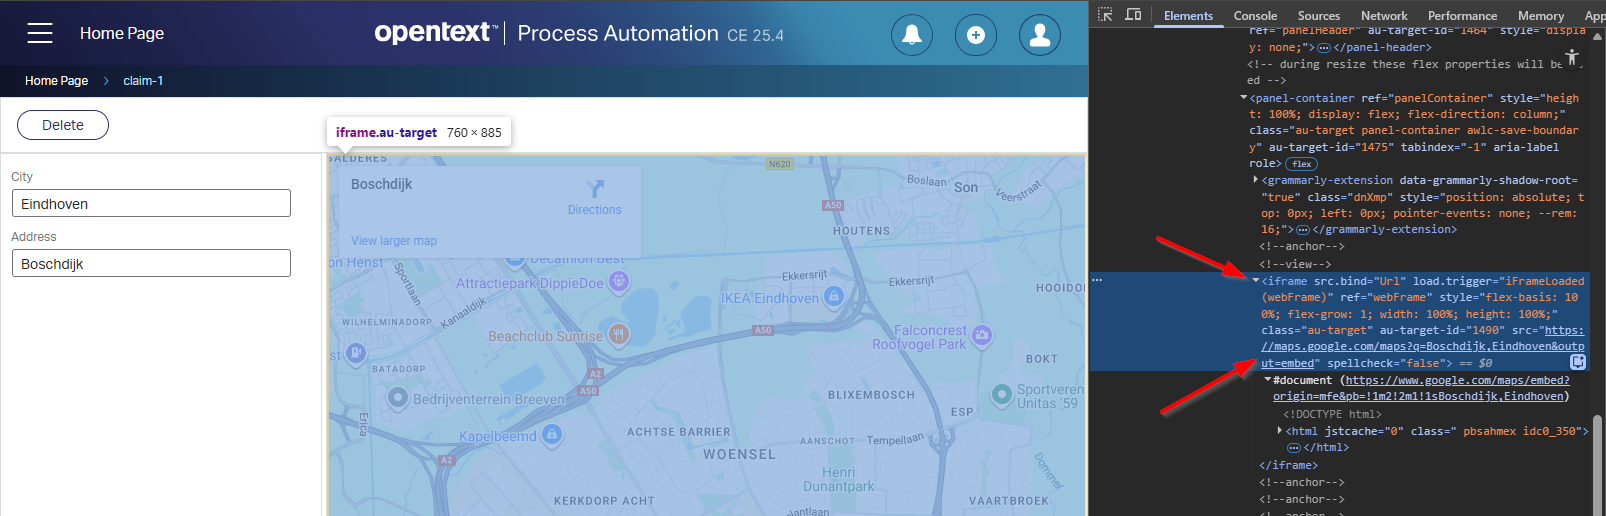Collapse the panel-container node

1244,98
